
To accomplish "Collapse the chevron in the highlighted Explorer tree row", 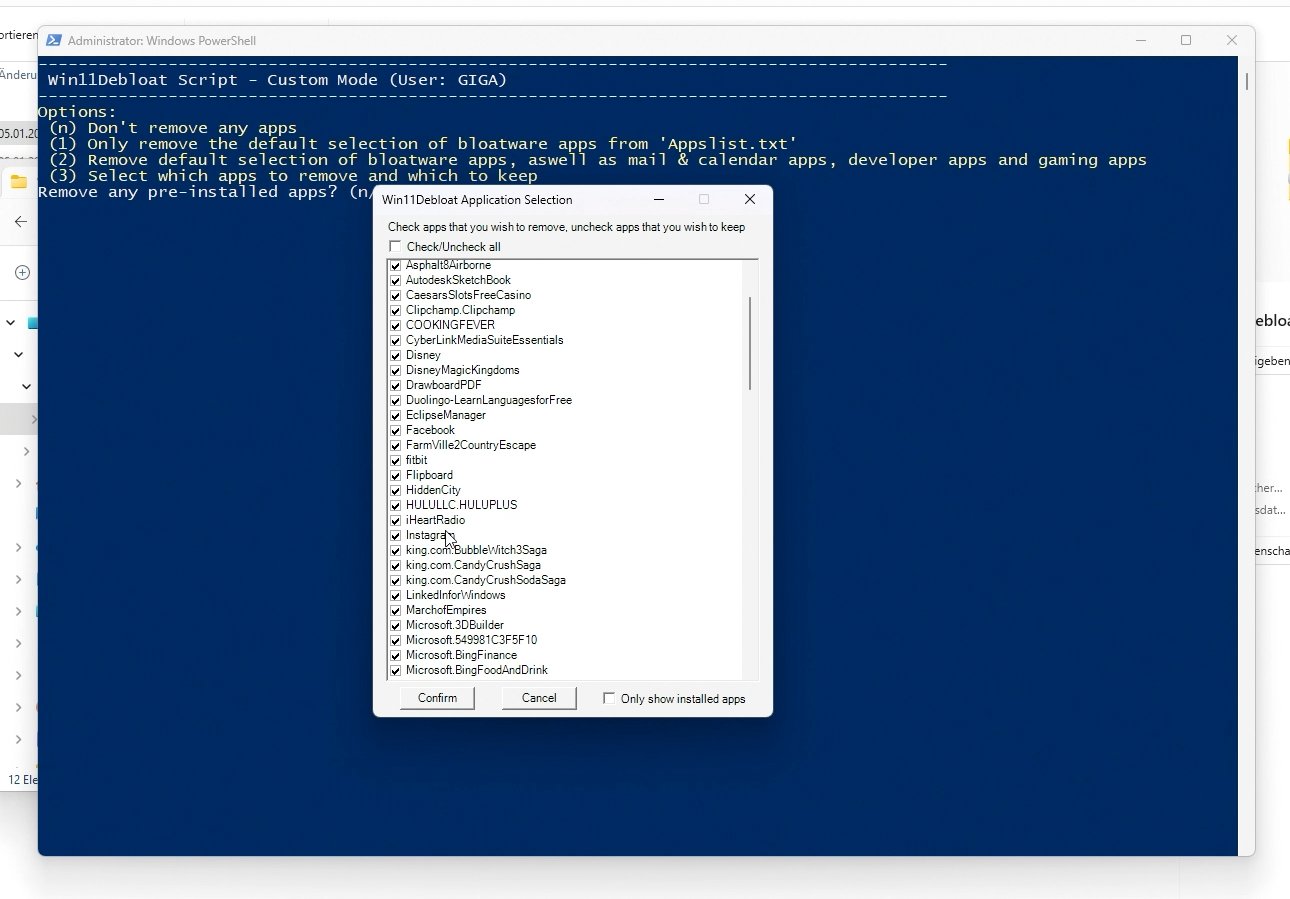I will (x=33, y=419).
